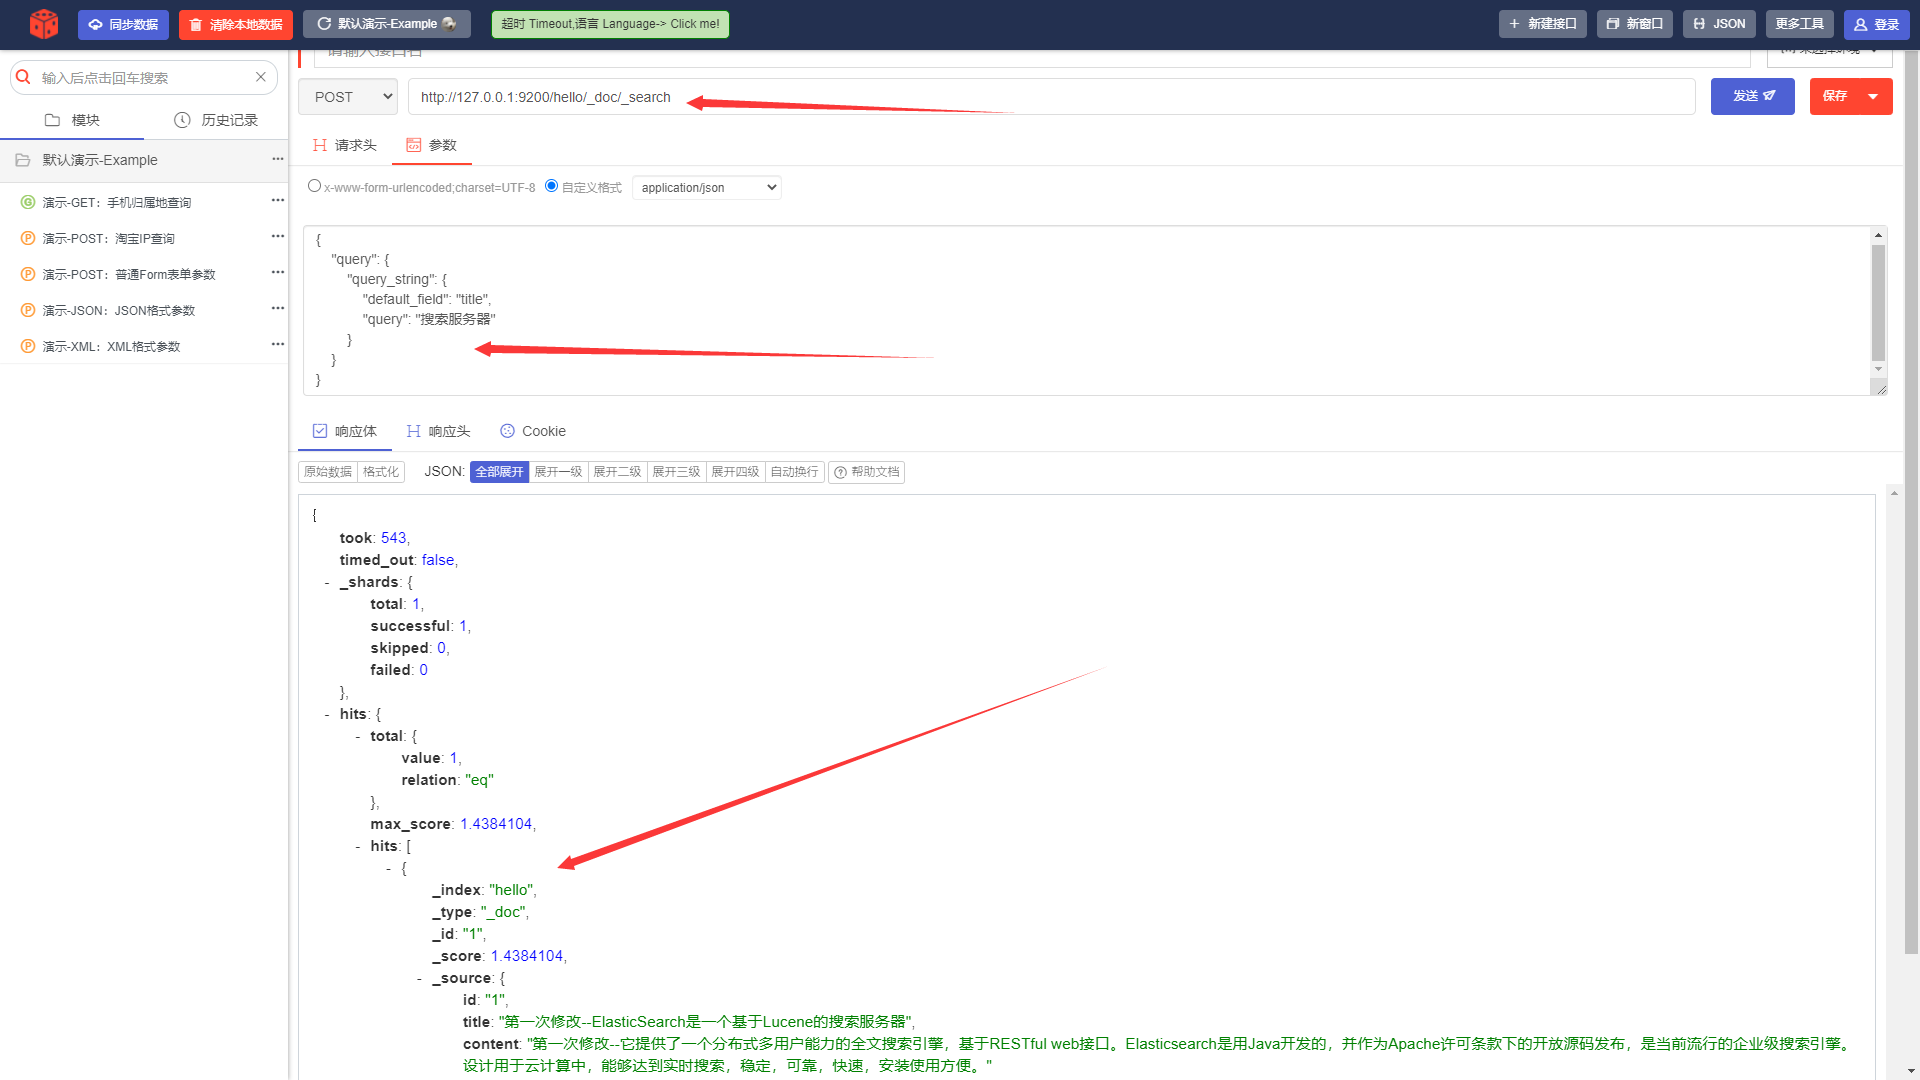Toggle the 响应体 checkbox
The height and width of the screenshot is (1080, 1920).
pos(321,430)
